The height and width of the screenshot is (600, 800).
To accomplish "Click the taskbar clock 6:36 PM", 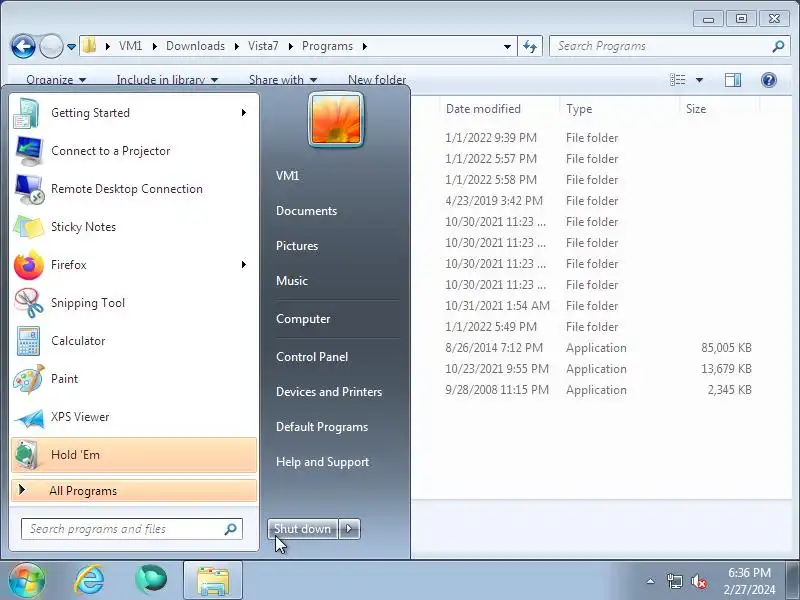I will coord(749,573).
